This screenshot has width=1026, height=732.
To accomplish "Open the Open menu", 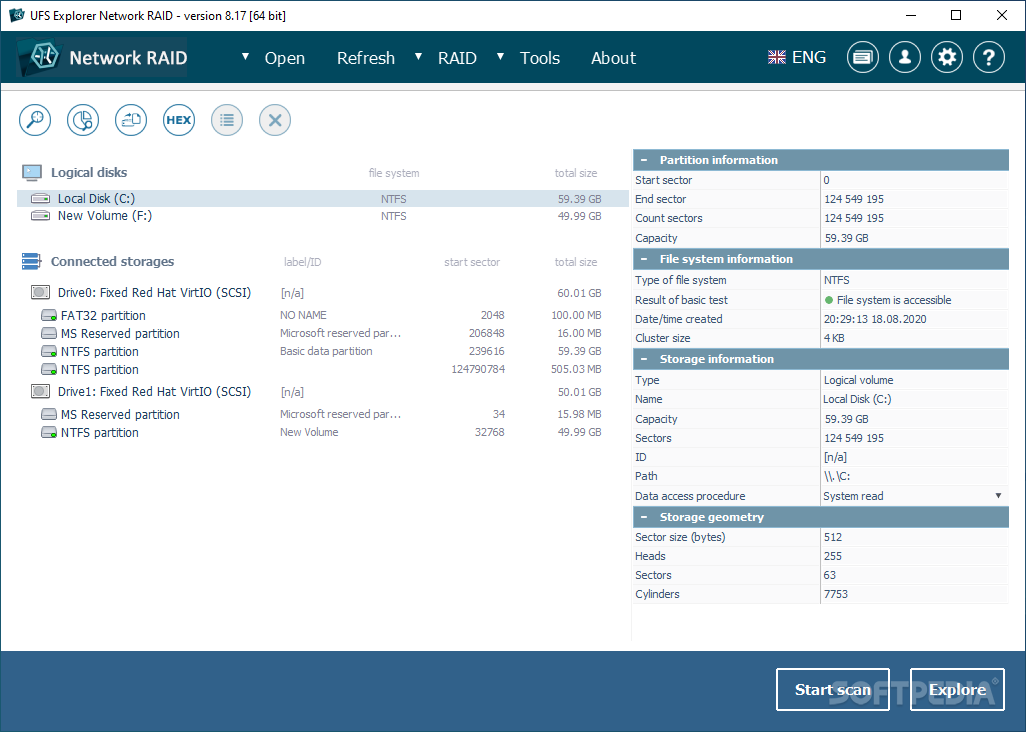I will 285,58.
